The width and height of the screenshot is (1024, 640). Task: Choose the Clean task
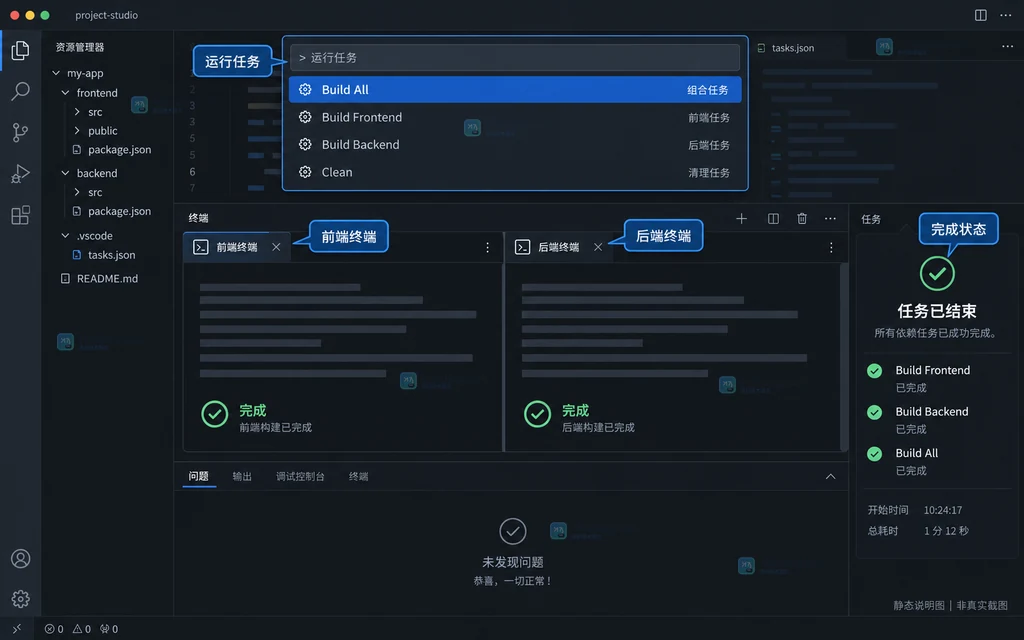tap(515, 172)
